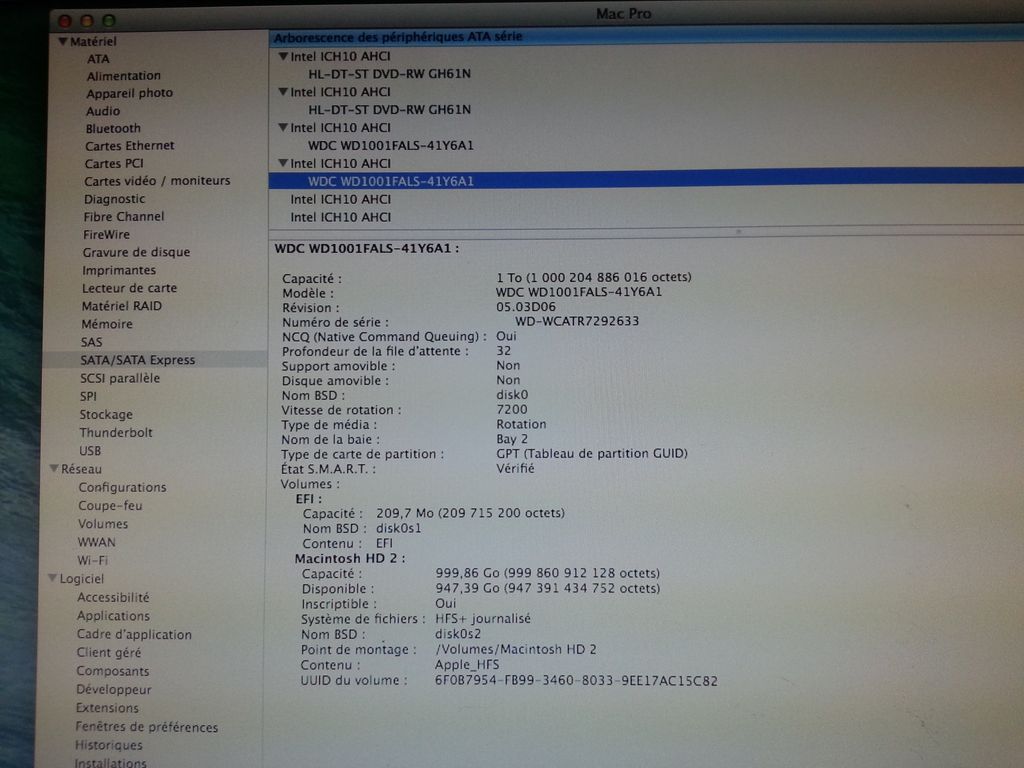This screenshot has width=1024, height=768.
Task: Open the Audio category
Action: pyautogui.click(x=103, y=111)
